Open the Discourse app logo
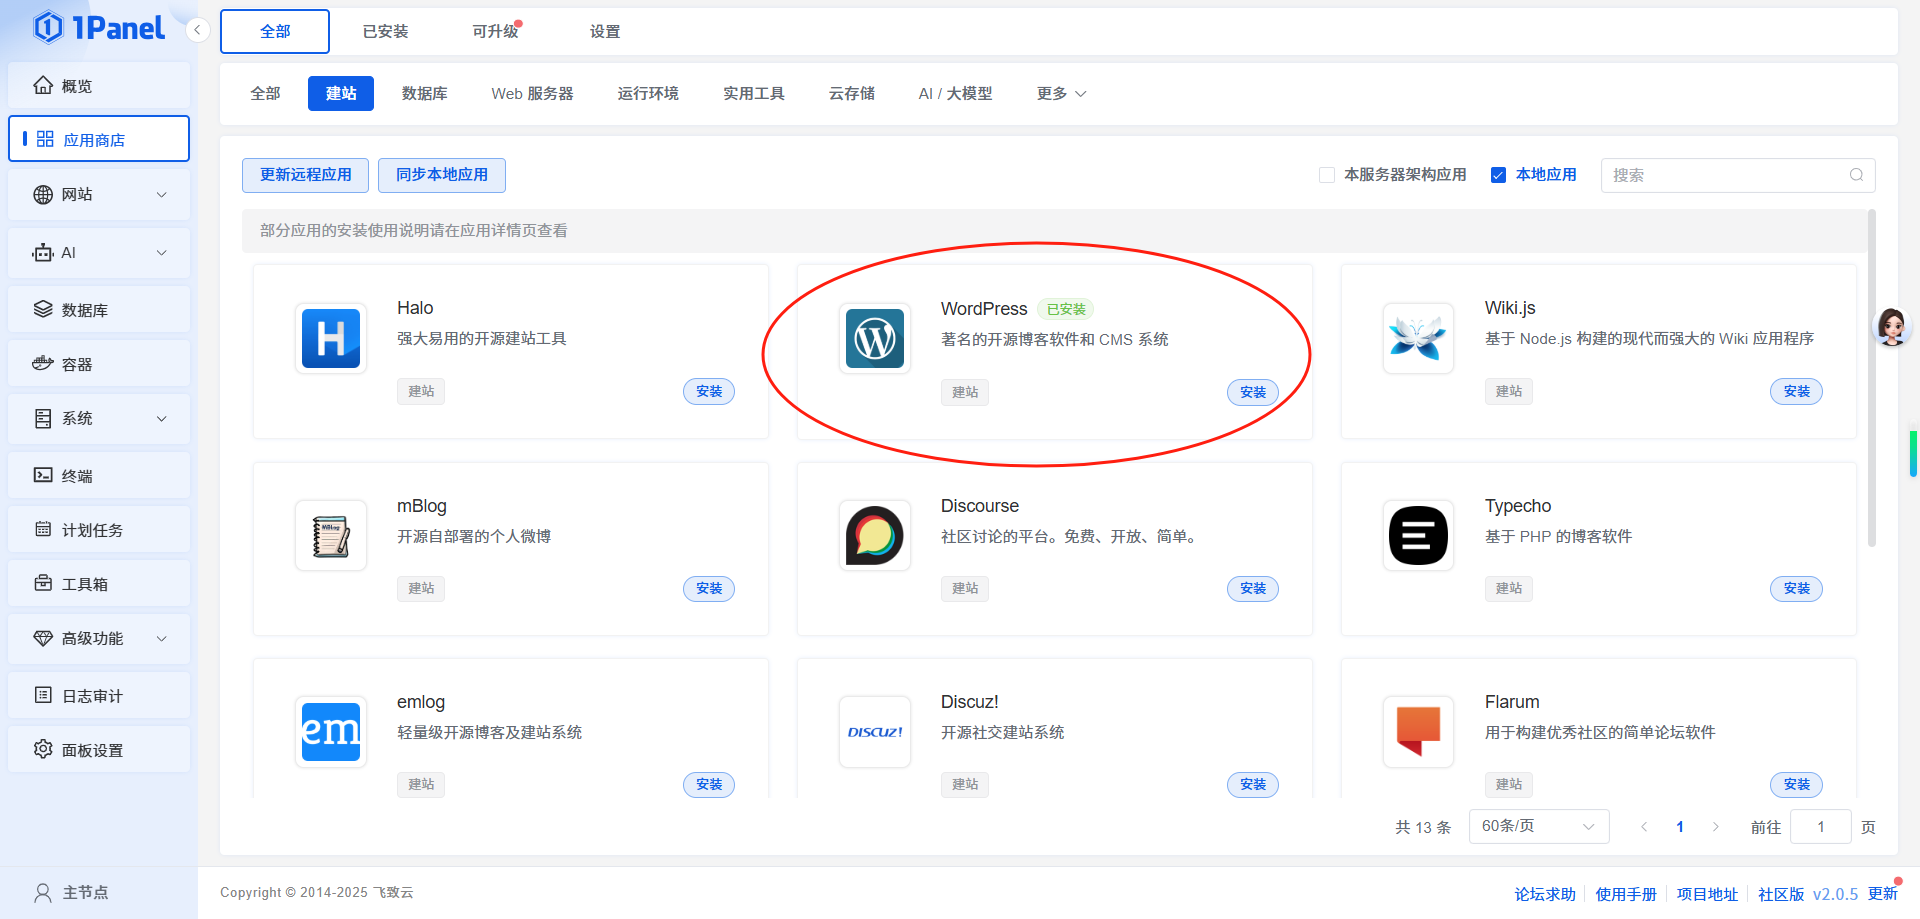The height and width of the screenshot is (919, 1920). tap(875, 536)
